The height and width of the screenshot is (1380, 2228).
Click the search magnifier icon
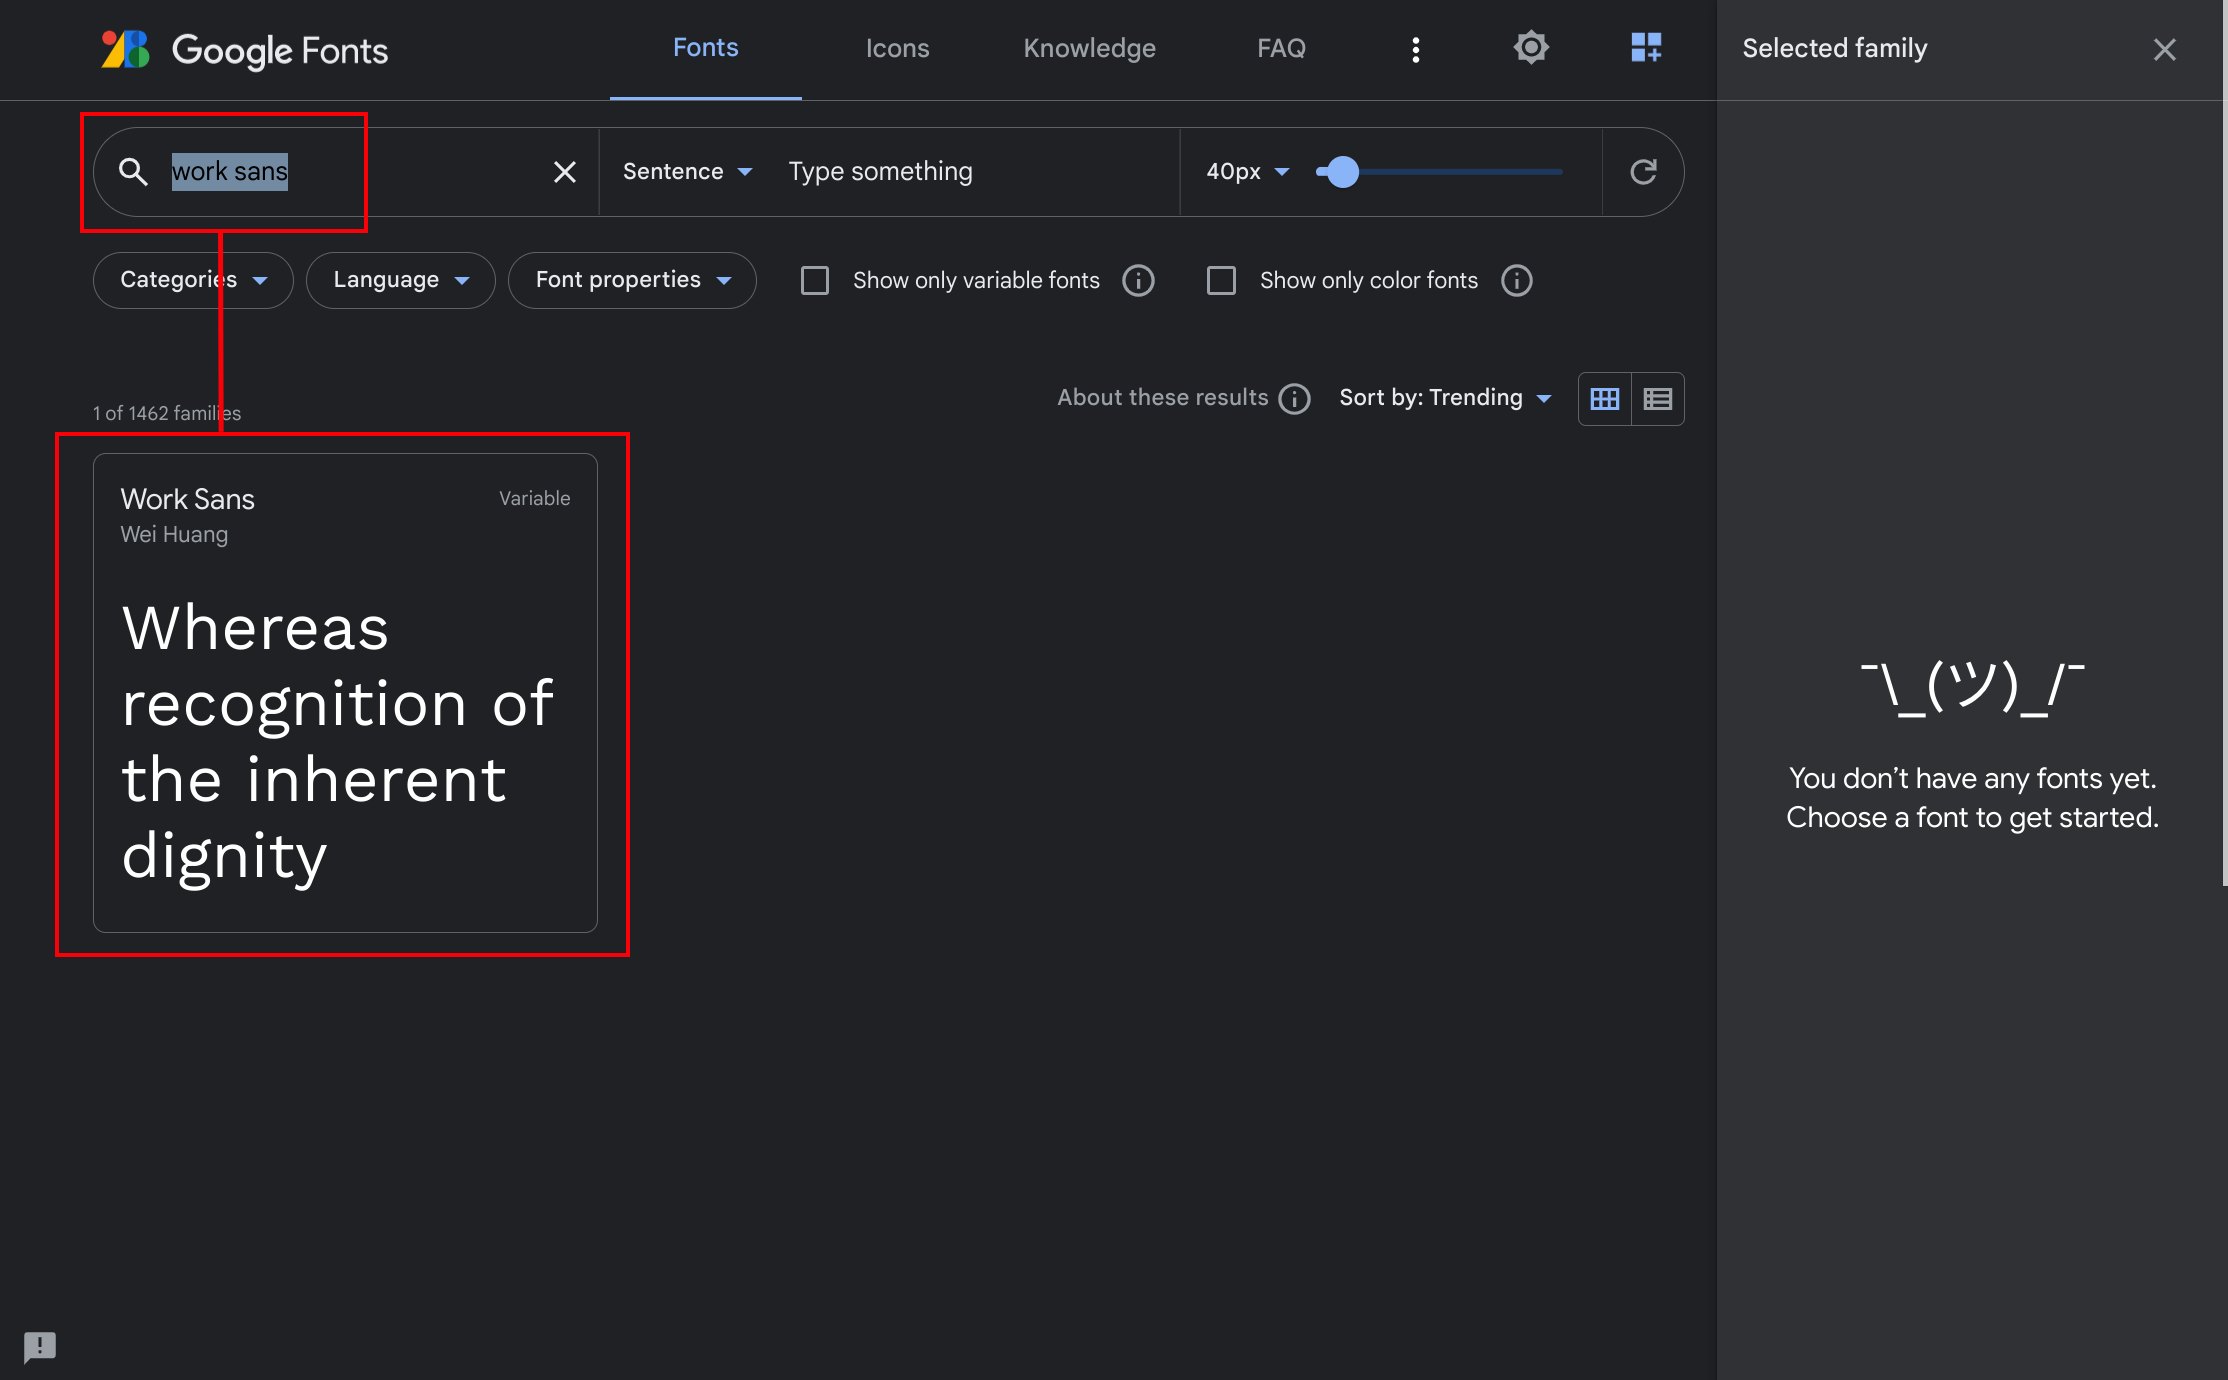133,172
